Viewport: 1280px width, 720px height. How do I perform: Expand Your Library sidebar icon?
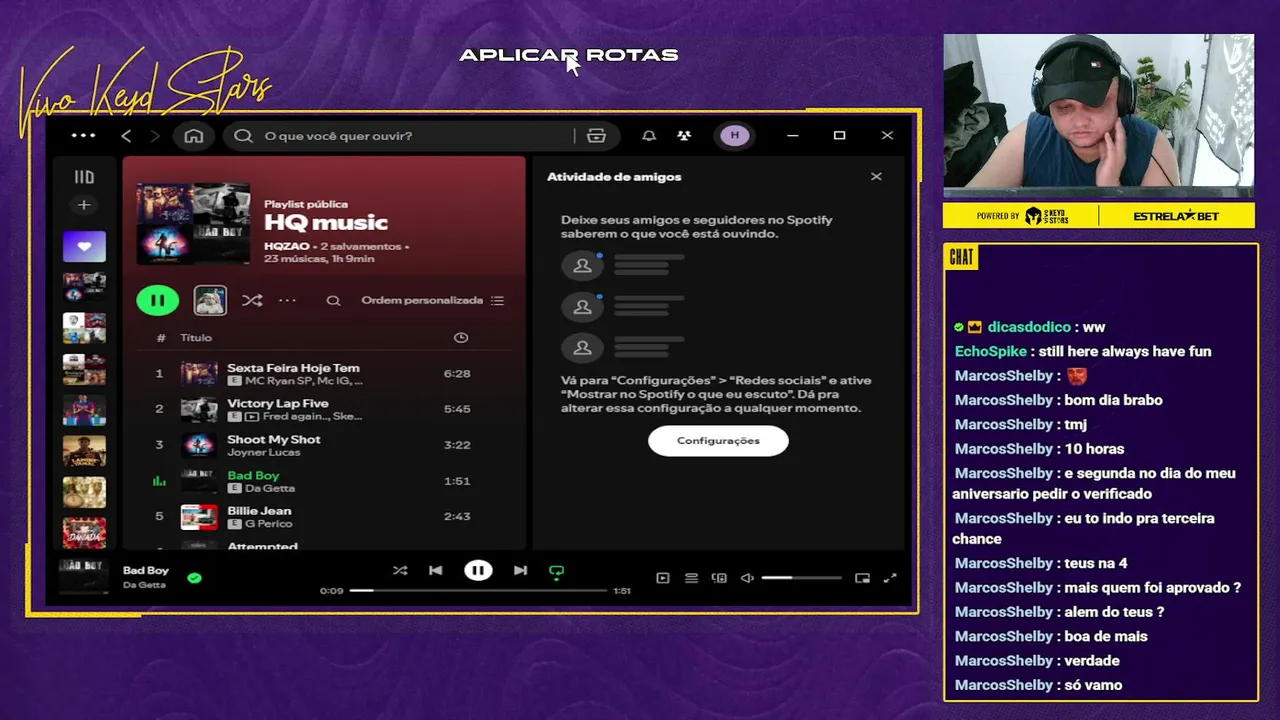(x=84, y=177)
